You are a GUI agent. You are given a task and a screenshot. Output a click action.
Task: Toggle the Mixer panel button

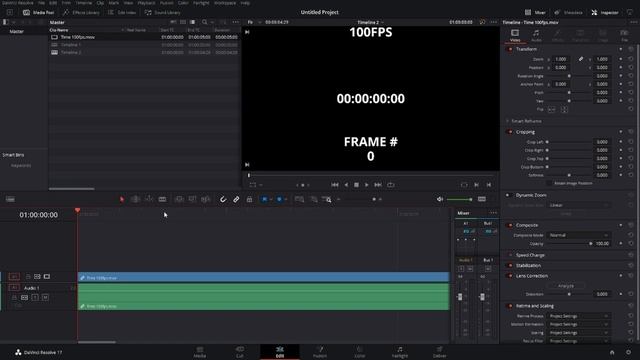pos(535,13)
